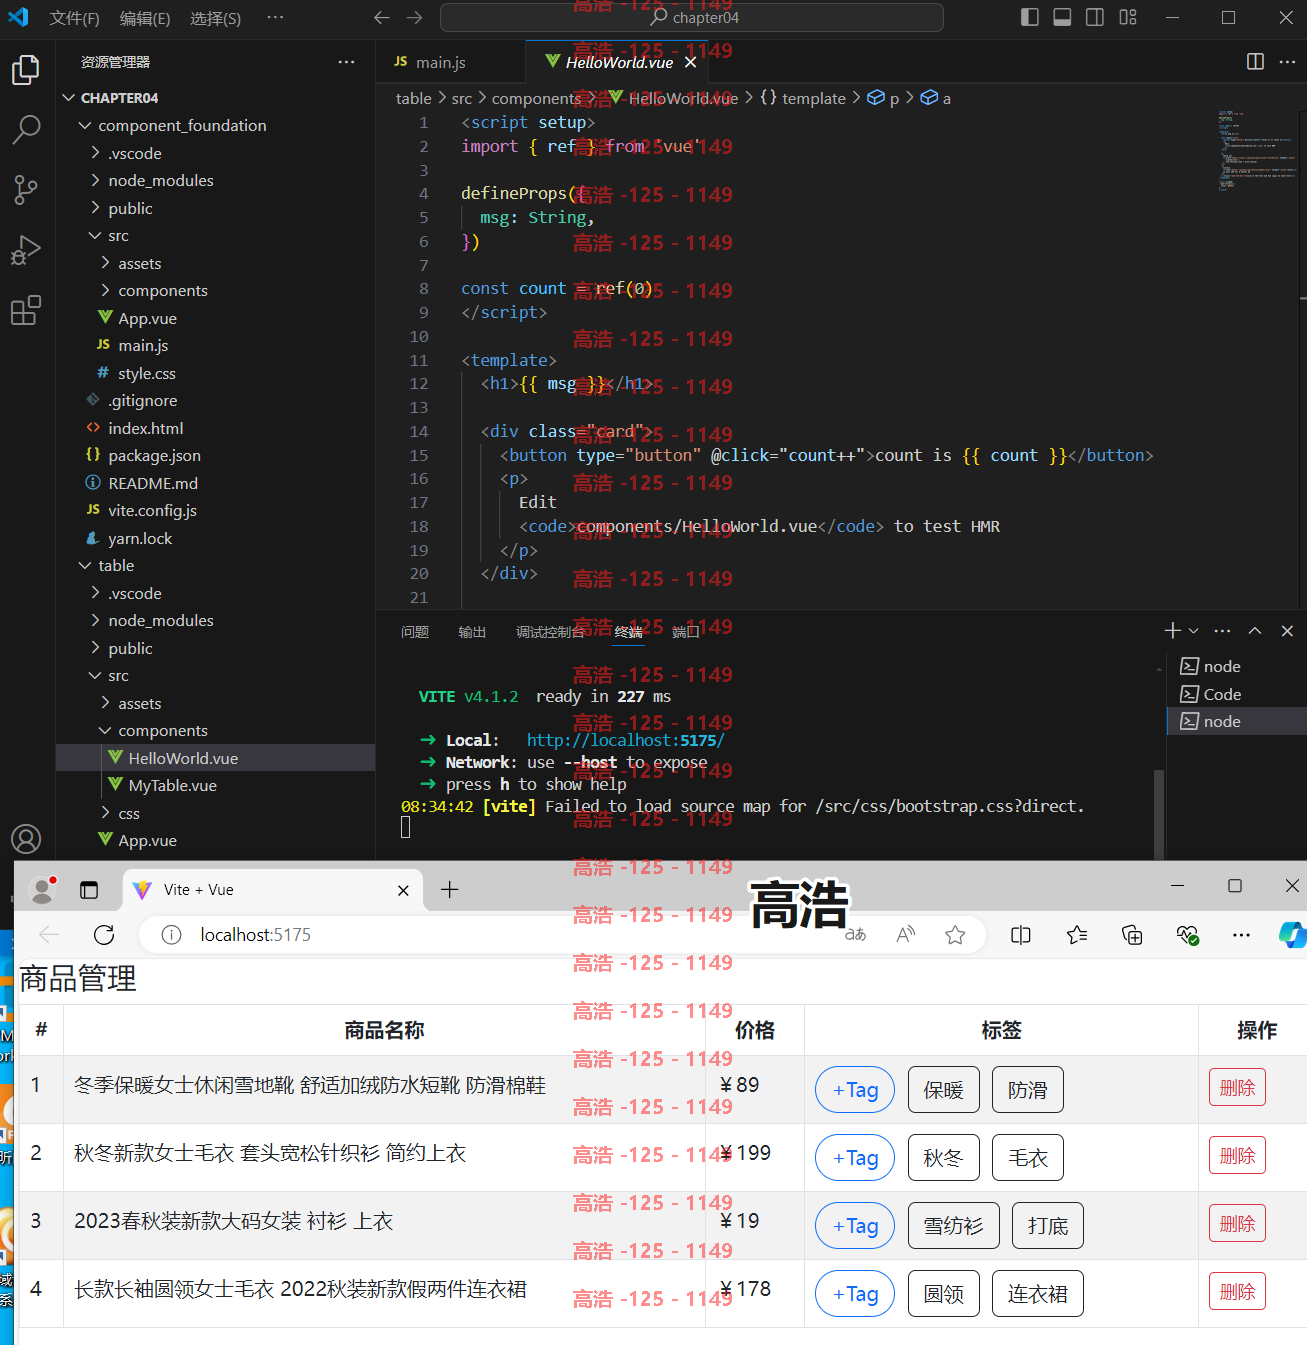
Task: Open the 选择(S) menu
Action: coord(215,18)
